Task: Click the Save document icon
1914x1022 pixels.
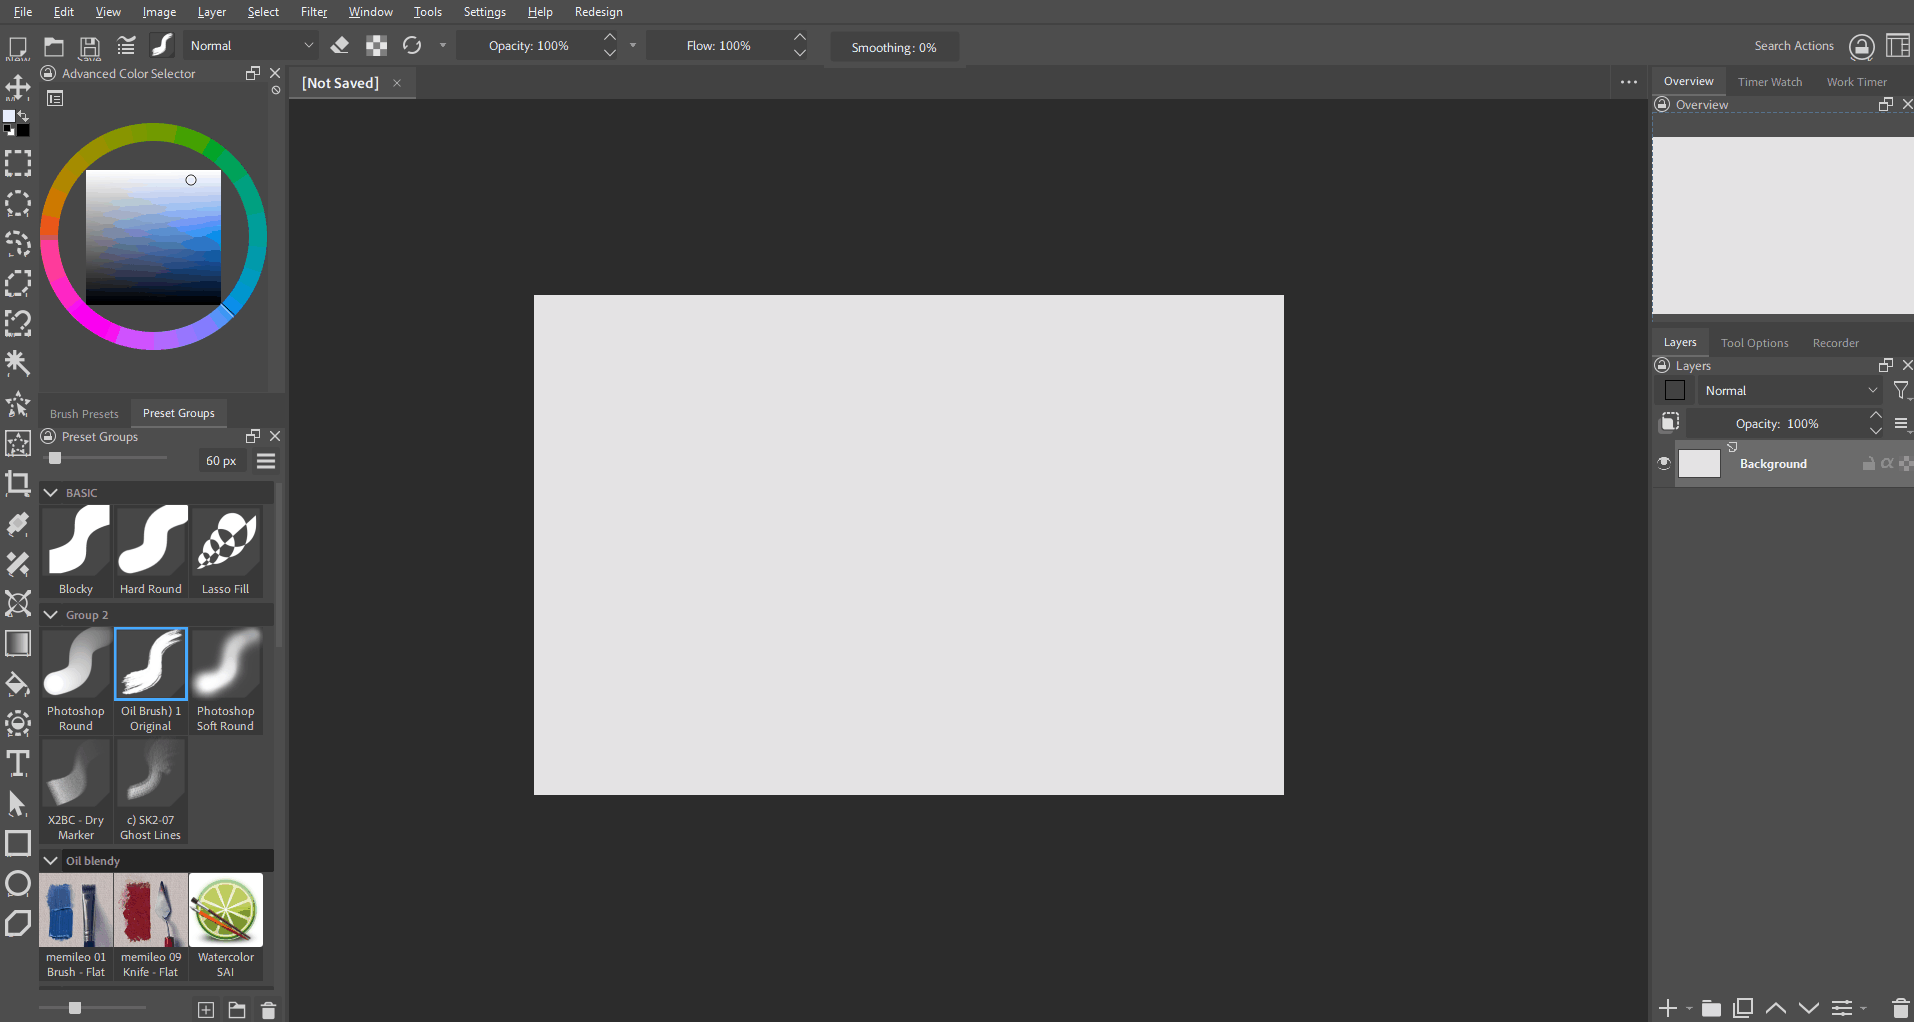Action: point(90,46)
